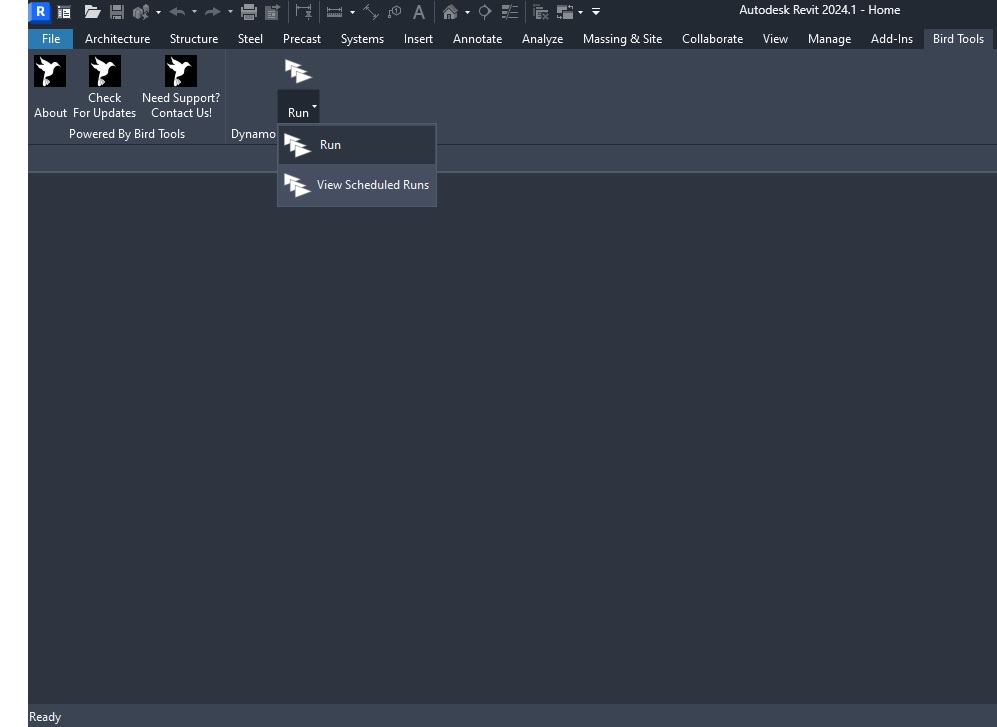The image size is (997, 727).
Task: Select the Measure ruler tool
Action: [x=334, y=11]
